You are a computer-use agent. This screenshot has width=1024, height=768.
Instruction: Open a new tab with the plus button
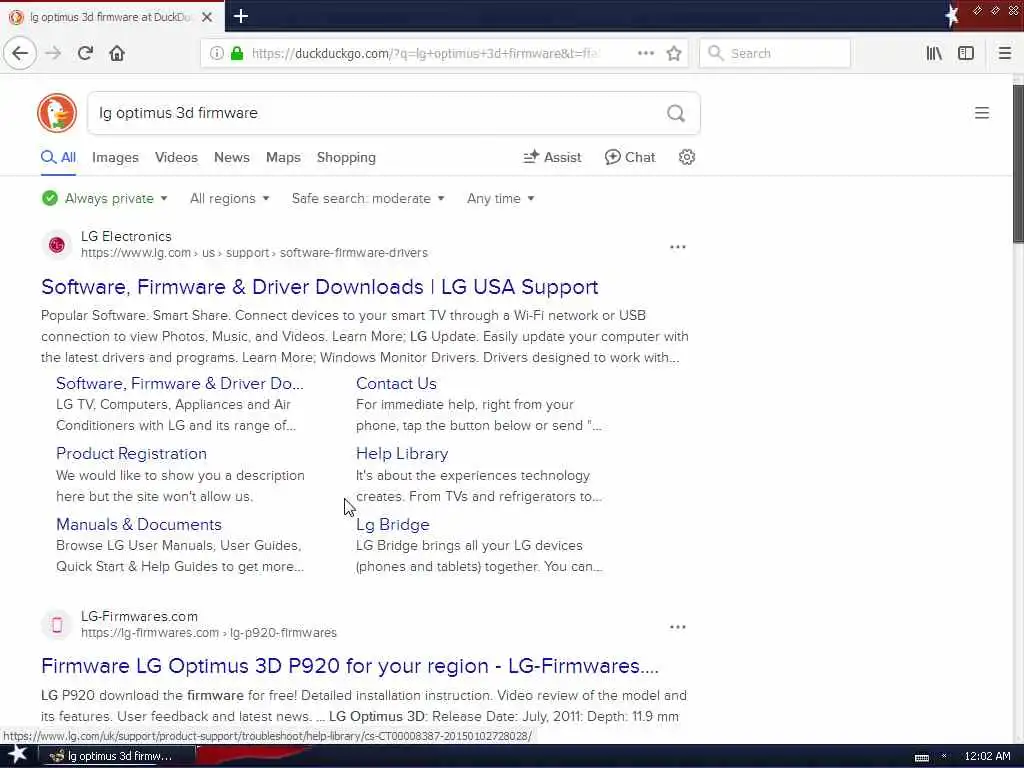[x=241, y=16]
